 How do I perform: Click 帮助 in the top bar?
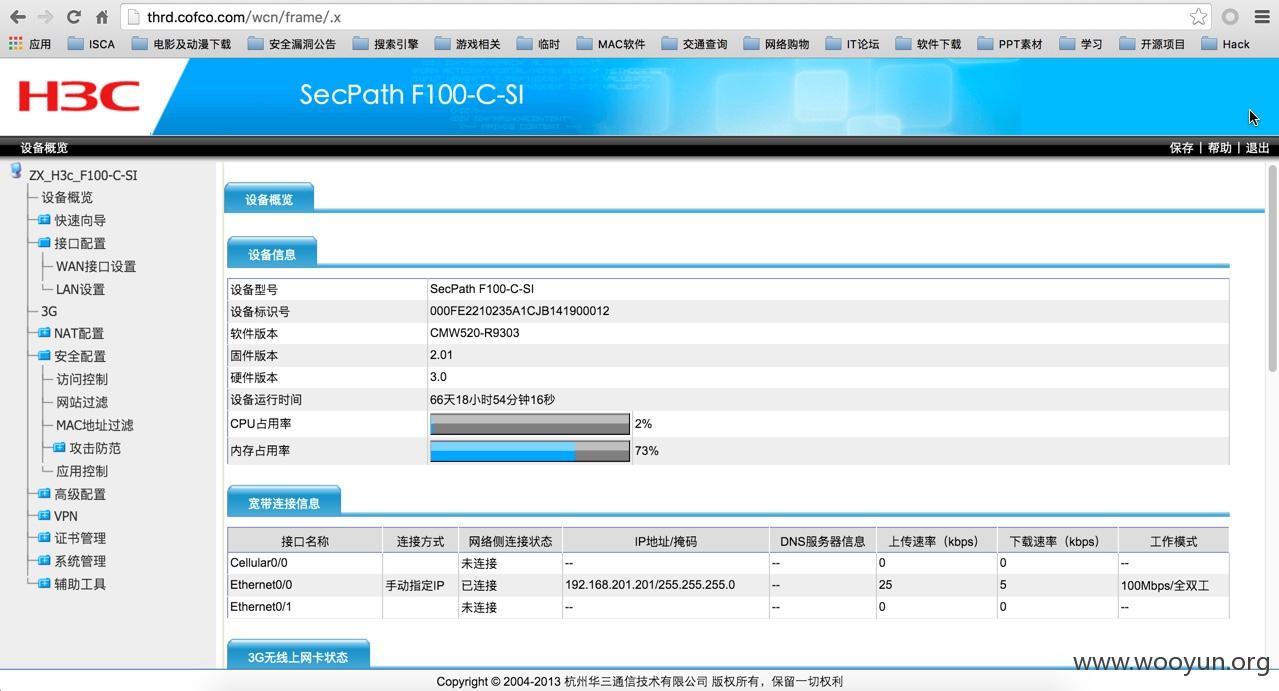1219,148
